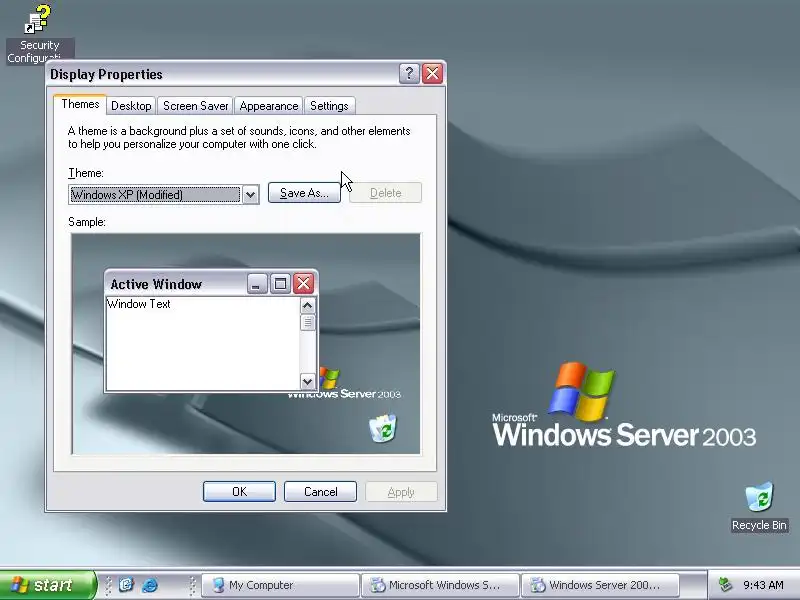Image resolution: width=800 pixels, height=600 pixels.
Task: Open the Settings tab
Action: 329,106
